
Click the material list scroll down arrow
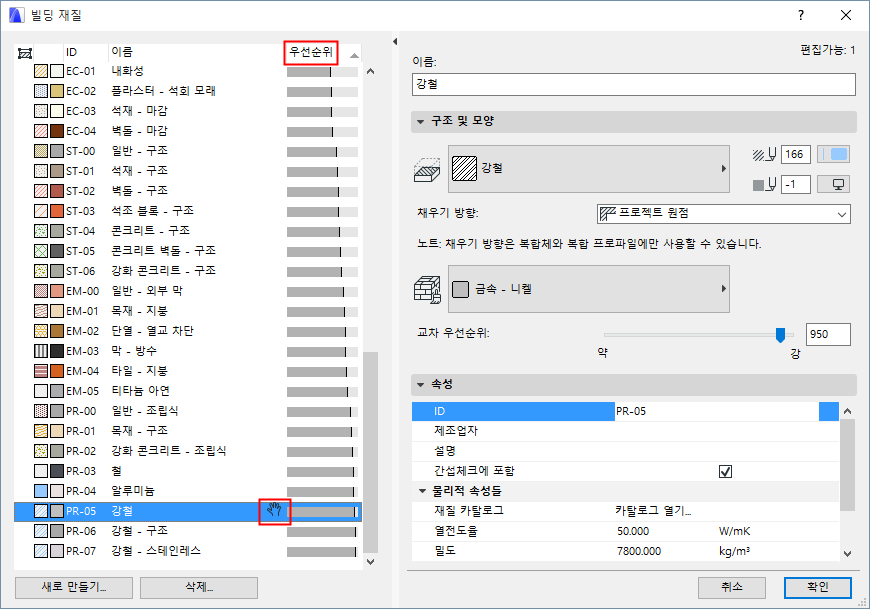click(371, 561)
